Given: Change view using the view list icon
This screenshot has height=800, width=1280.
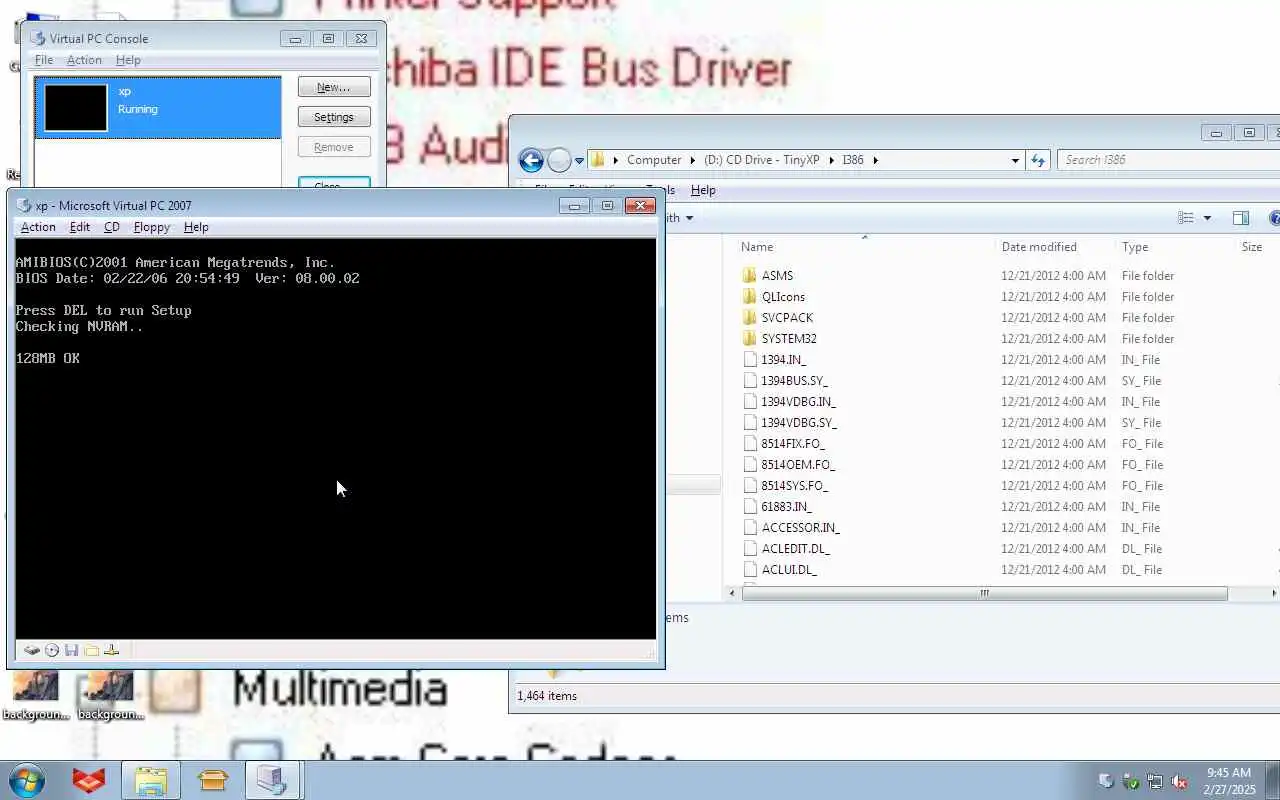Looking at the screenshot, I should tap(1186, 218).
